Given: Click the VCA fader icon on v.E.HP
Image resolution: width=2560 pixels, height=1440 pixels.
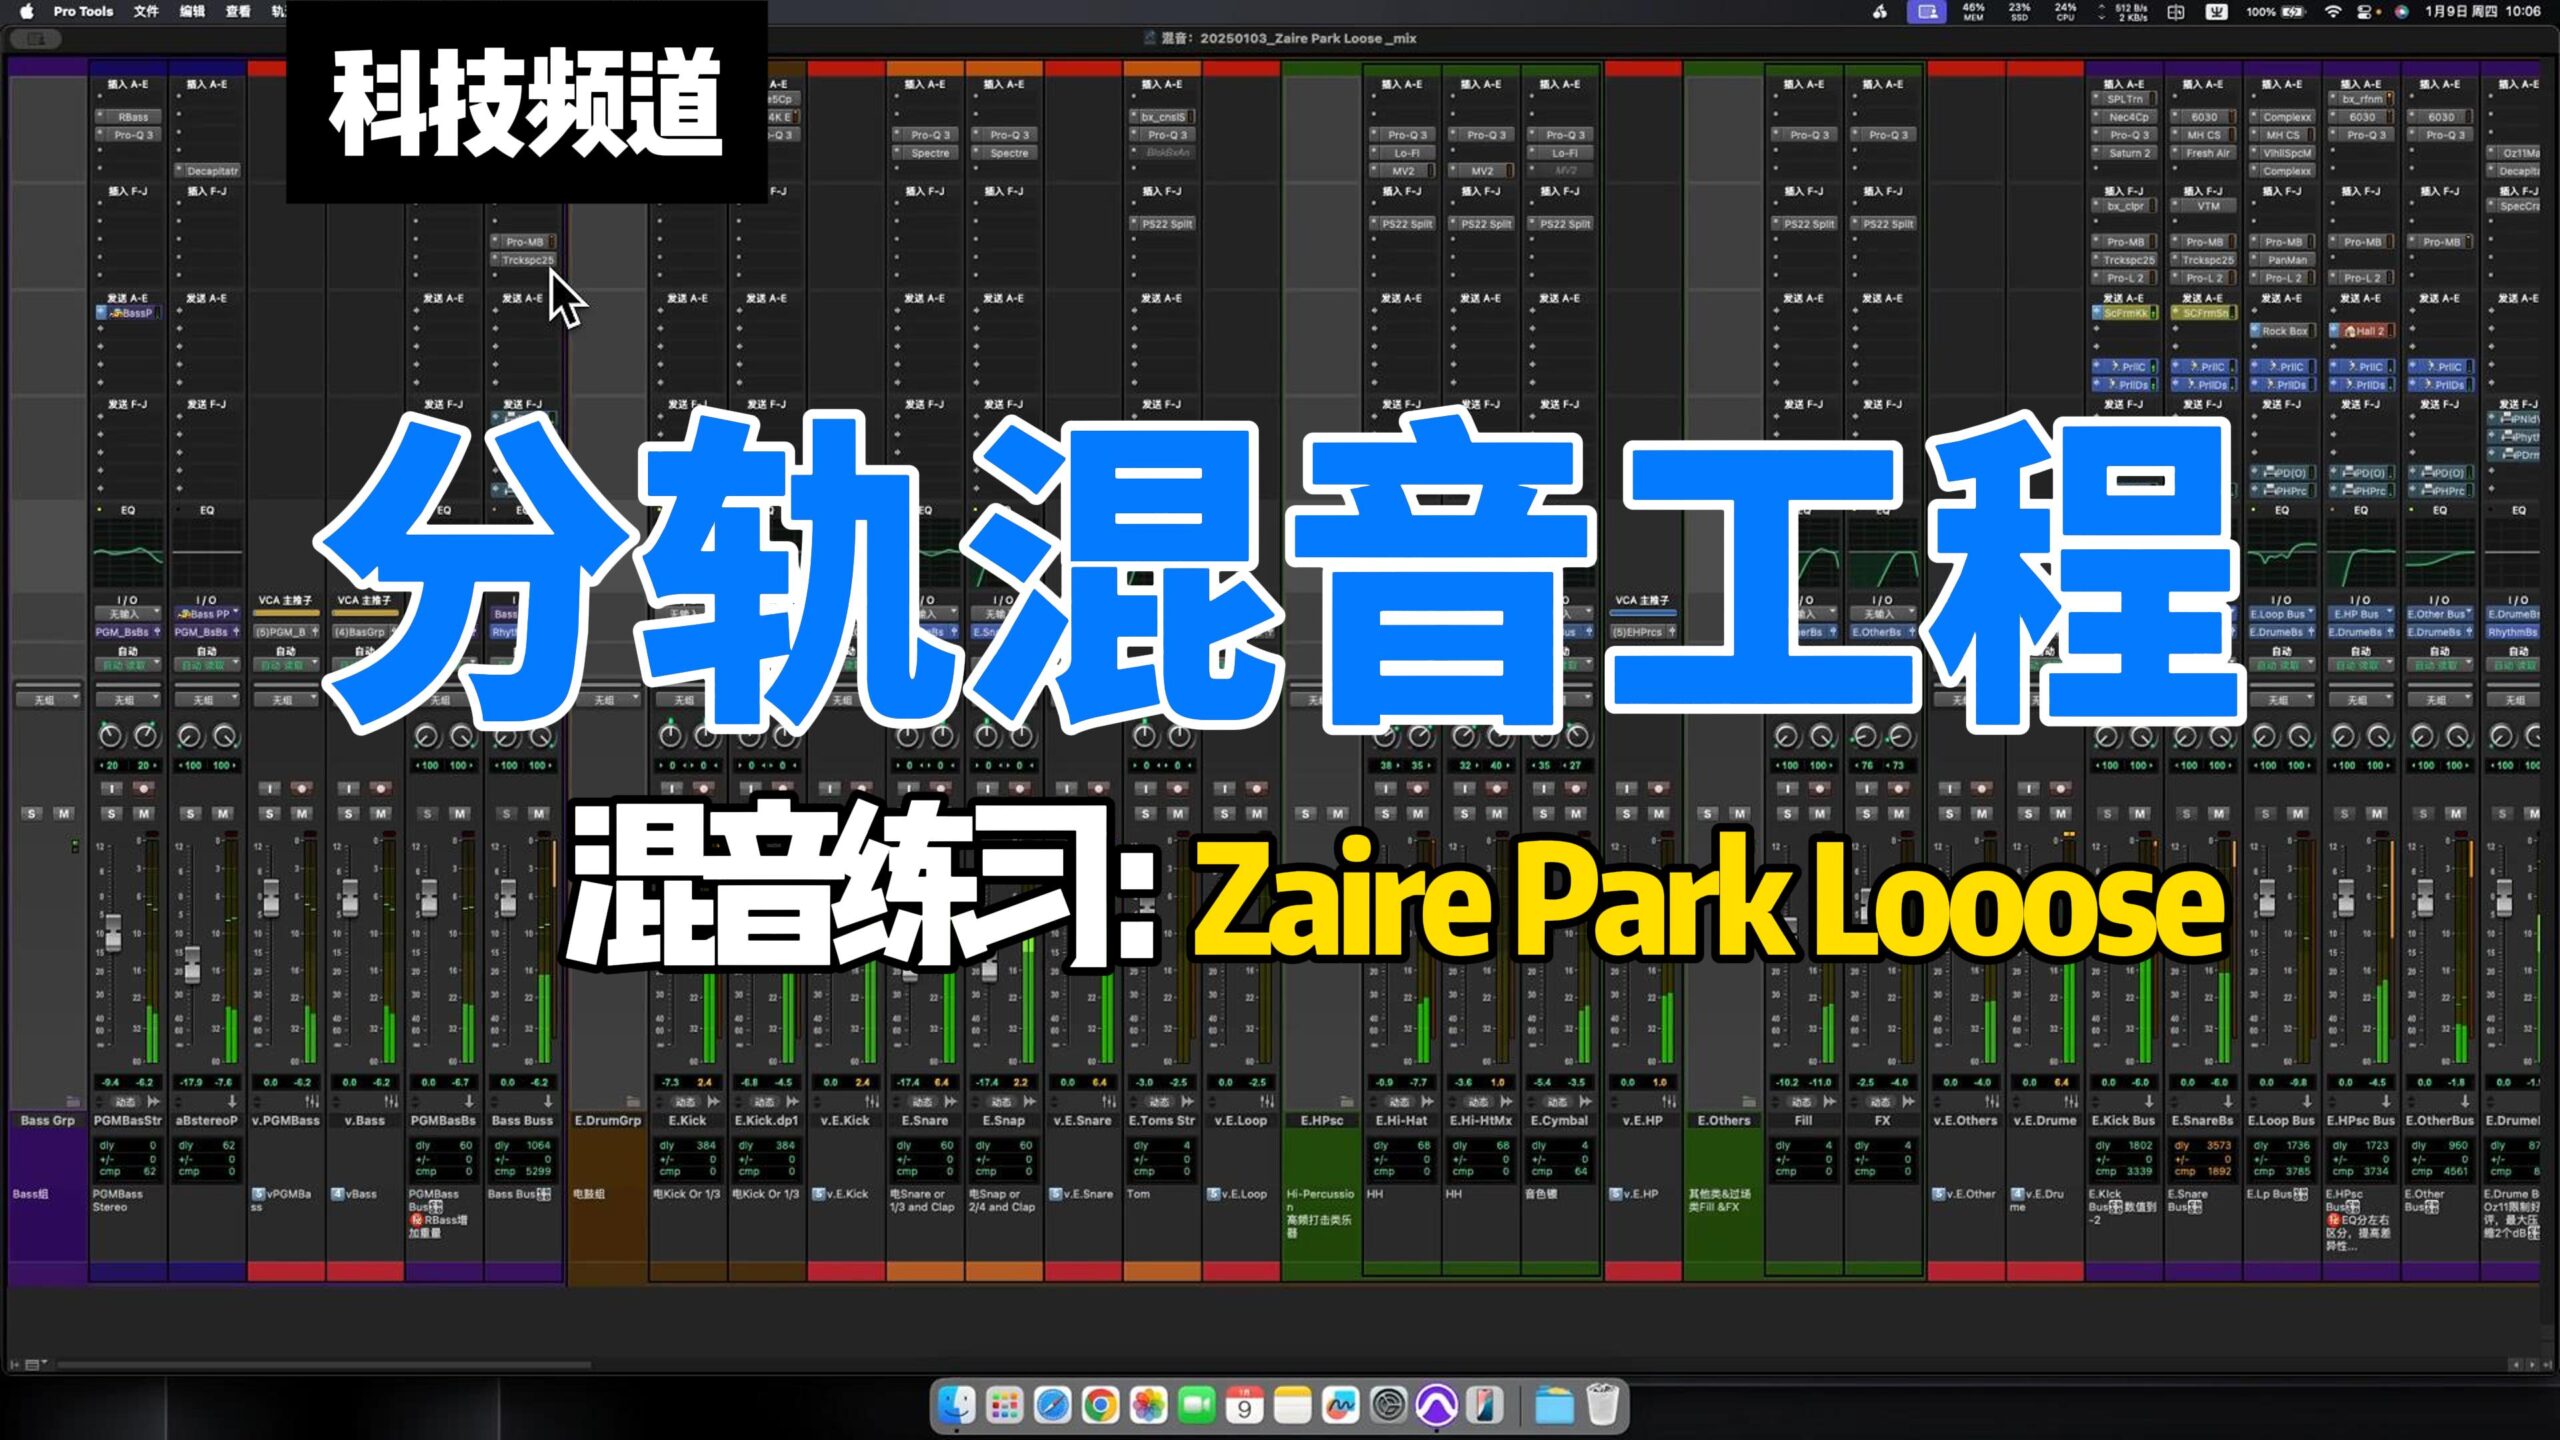Looking at the screenshot, I should click(1668, 1101).
